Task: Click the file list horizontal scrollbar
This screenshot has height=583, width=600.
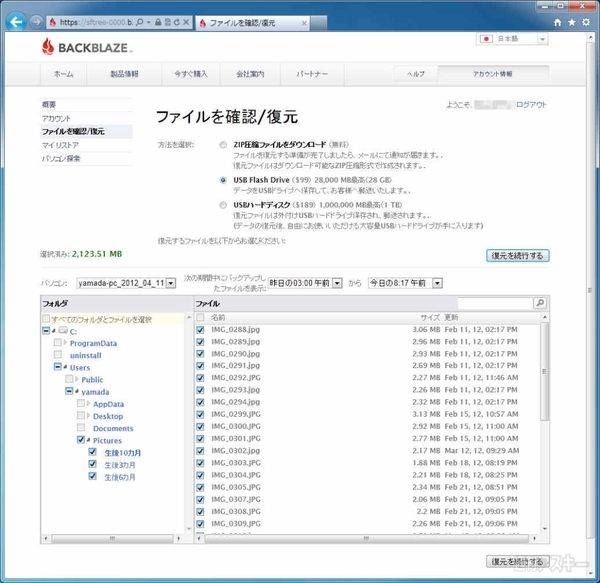Action: pyautogui.click(x=366, y=538)
